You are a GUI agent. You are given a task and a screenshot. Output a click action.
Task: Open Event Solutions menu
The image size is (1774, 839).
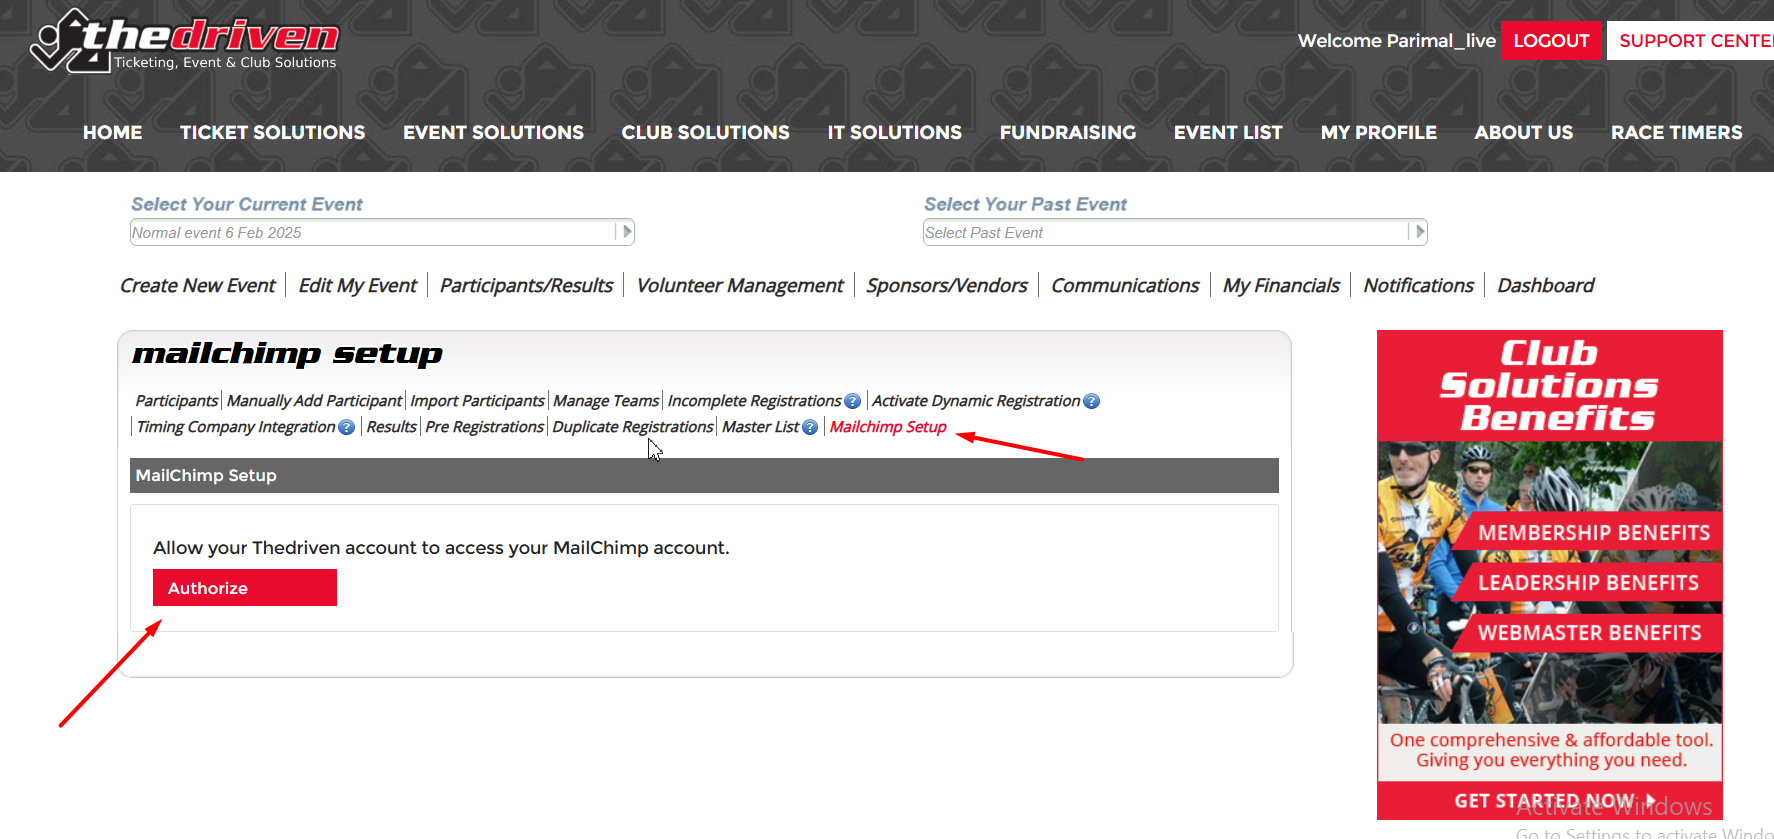pyautogui.click(x=493, y=132)
